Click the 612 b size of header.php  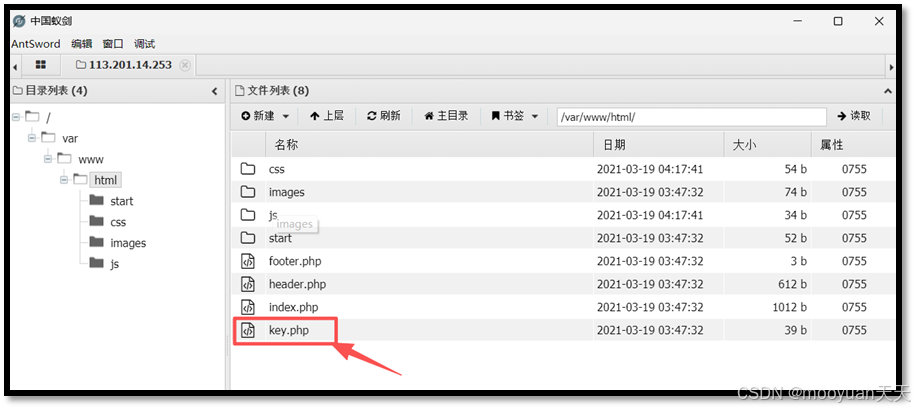coord(792,284)
